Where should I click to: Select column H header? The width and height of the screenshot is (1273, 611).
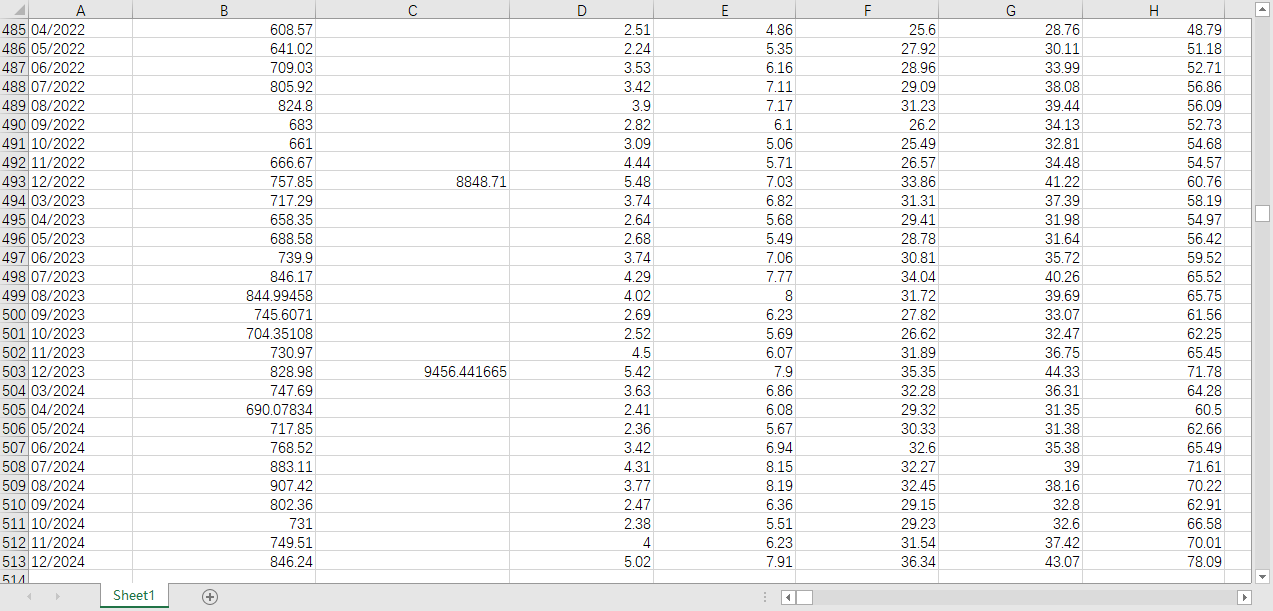click(x=1153, y=10)
